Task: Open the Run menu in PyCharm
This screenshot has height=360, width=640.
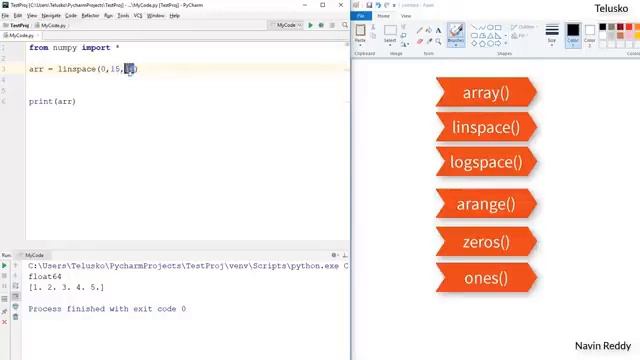Action: click(x=108, y=16)
